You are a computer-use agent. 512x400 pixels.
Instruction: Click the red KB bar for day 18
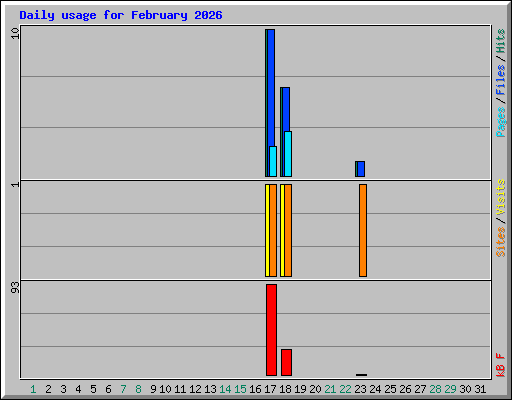[286, 362]
